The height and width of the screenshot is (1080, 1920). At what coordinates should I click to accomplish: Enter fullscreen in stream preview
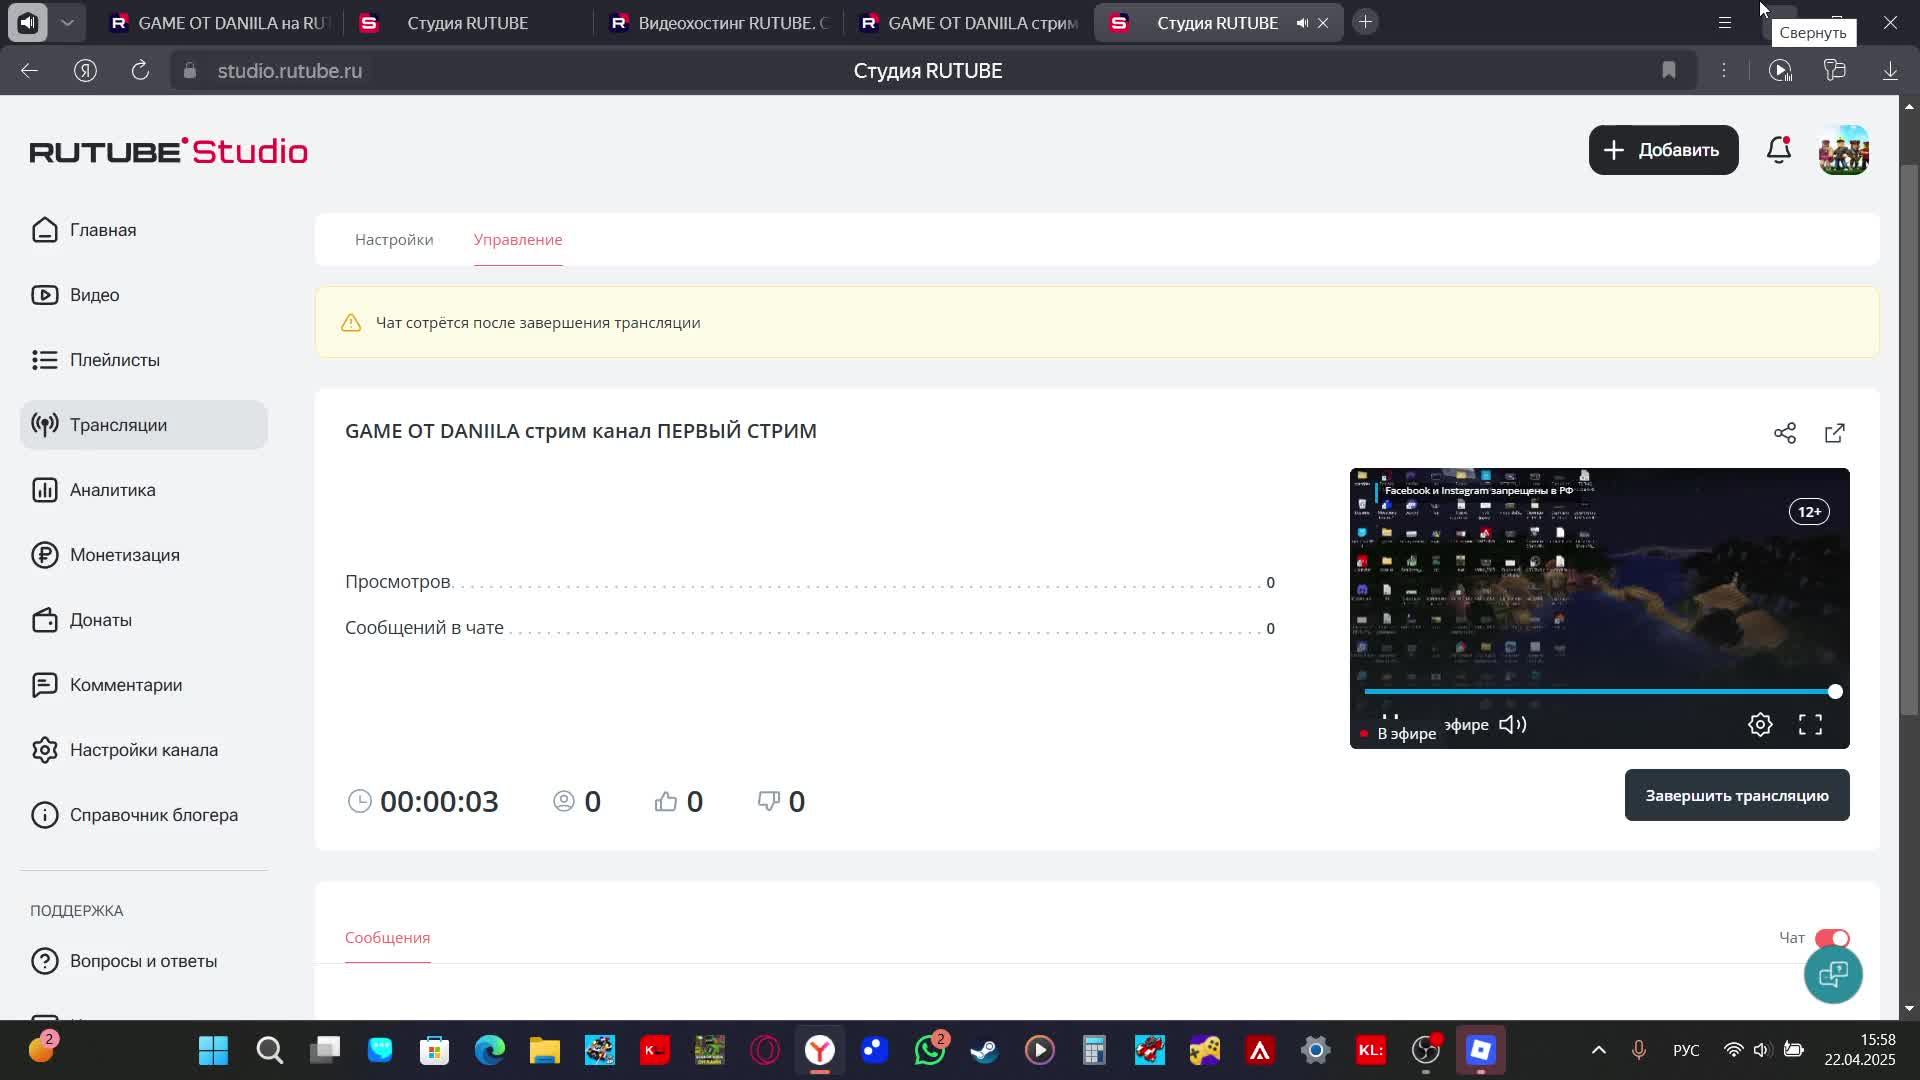point(1810,725)
